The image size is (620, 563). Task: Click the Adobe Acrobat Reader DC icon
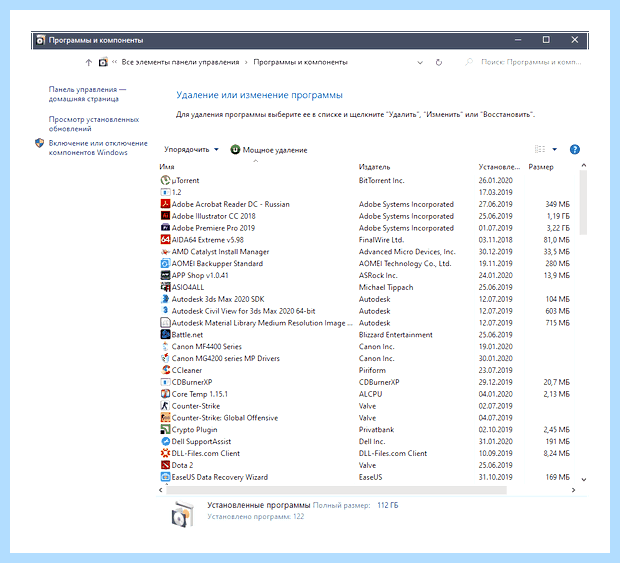click(x=165, y=204)
